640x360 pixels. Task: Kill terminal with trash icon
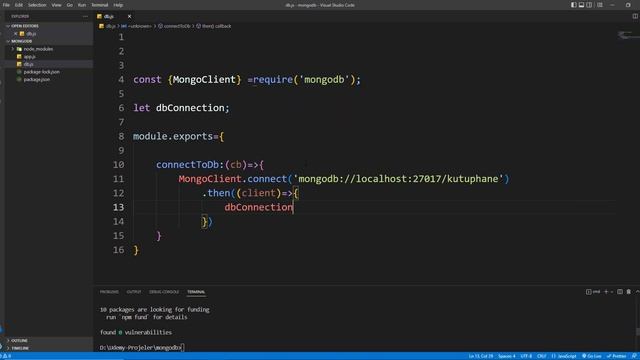click(x=629, y=292)
